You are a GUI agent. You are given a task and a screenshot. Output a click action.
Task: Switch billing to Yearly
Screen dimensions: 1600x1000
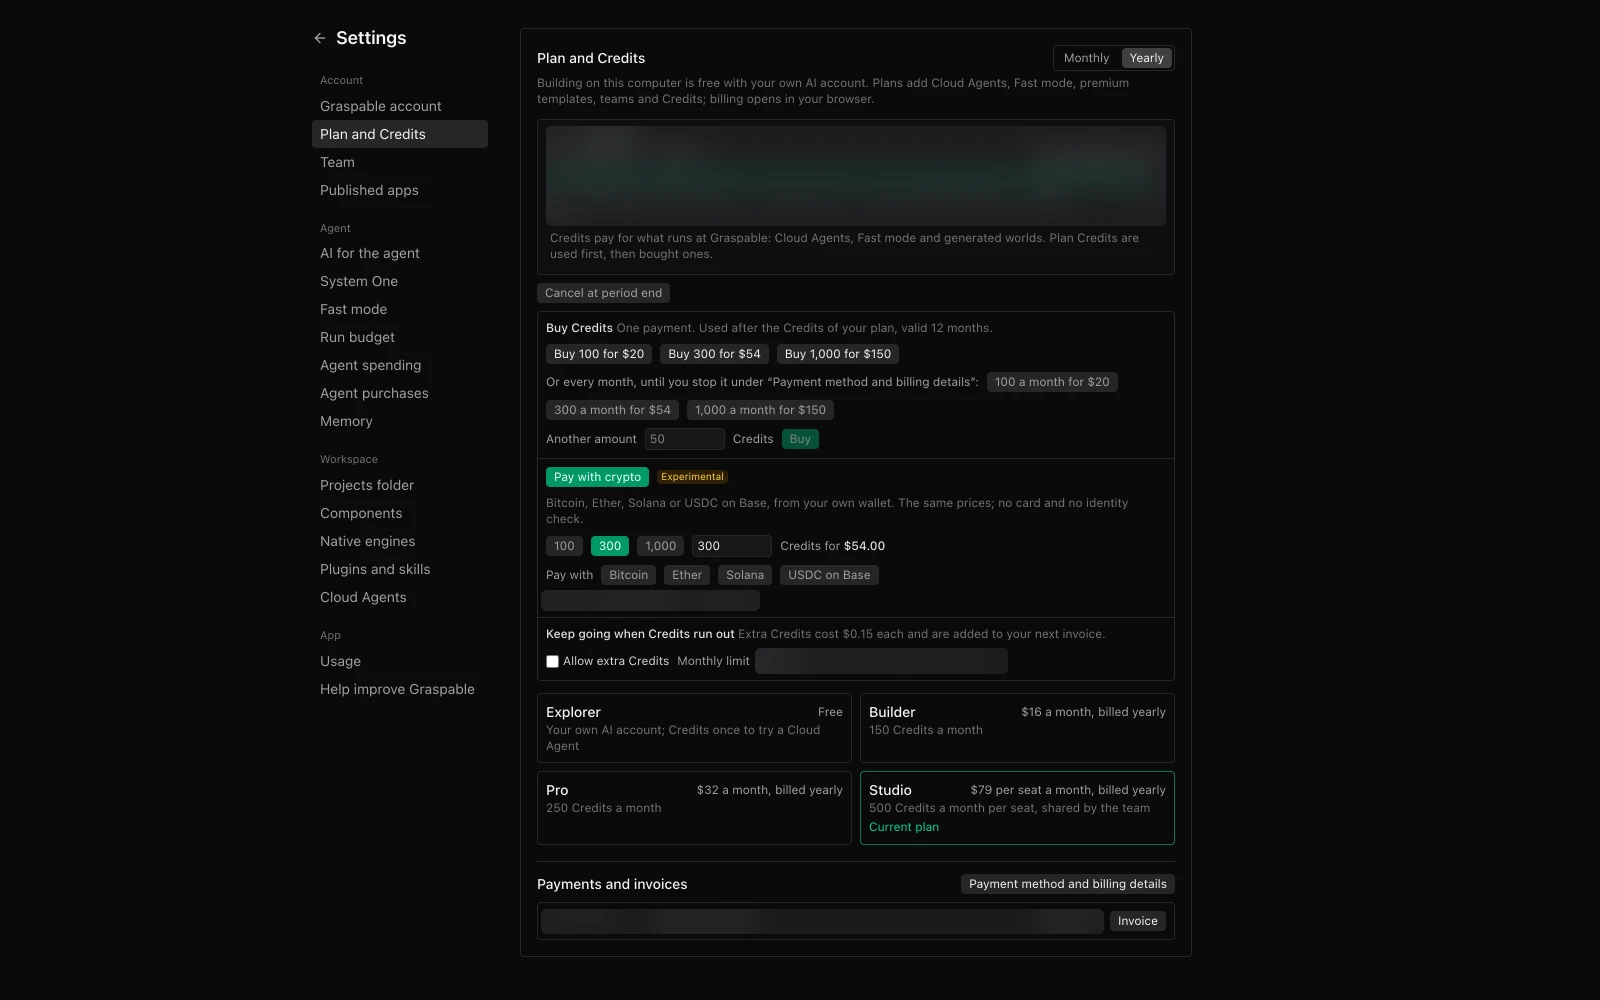1146,58
